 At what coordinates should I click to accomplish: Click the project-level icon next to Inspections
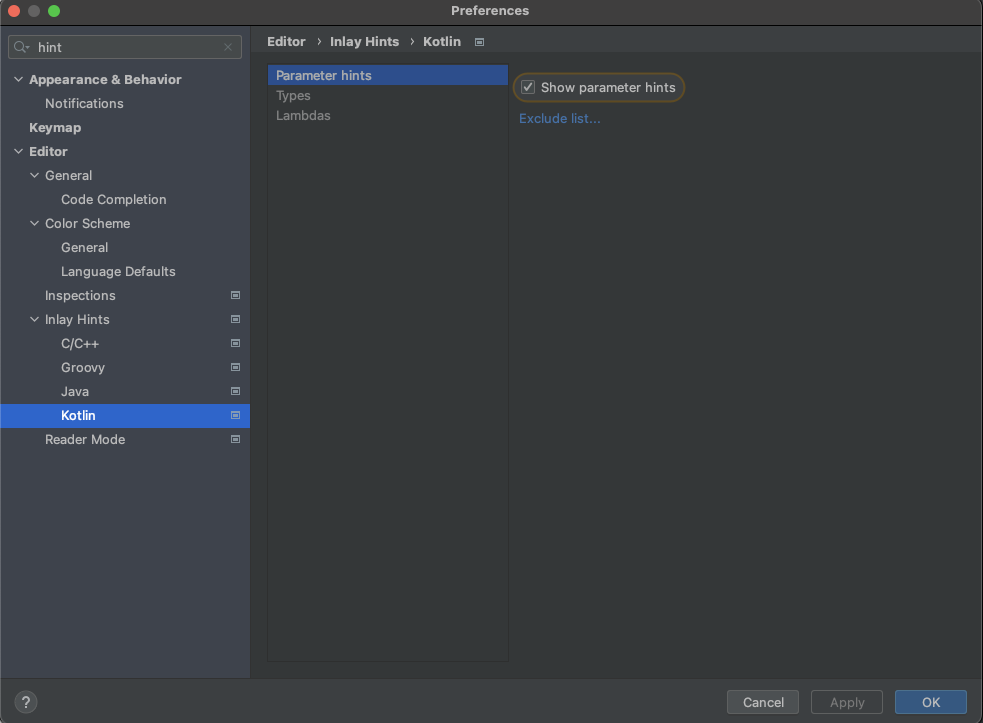click(236, 295)
